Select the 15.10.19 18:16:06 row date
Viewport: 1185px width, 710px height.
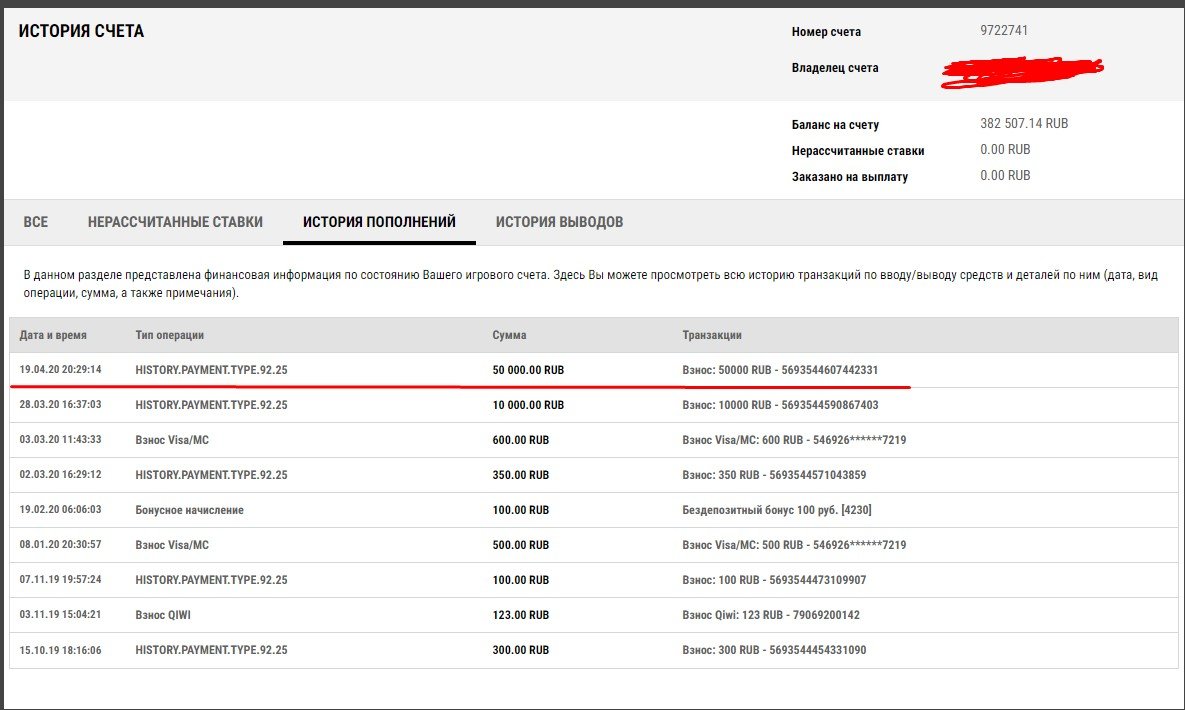point(60,650)
